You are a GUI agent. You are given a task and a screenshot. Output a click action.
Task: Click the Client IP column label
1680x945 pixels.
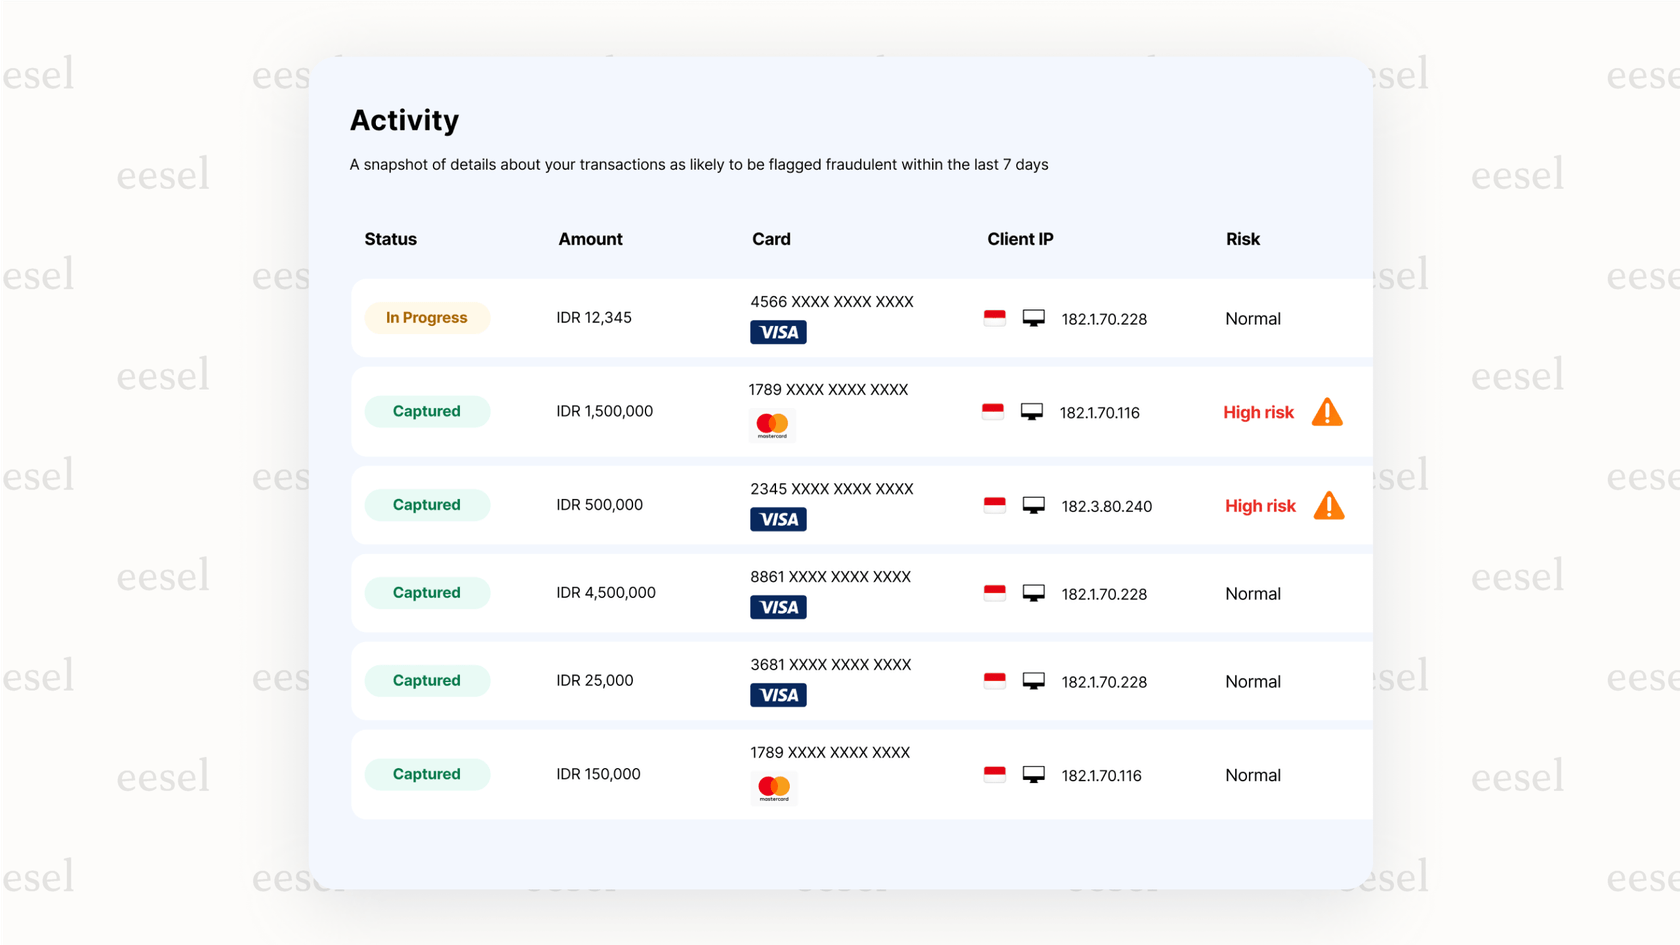click(x=1020, y=239)
